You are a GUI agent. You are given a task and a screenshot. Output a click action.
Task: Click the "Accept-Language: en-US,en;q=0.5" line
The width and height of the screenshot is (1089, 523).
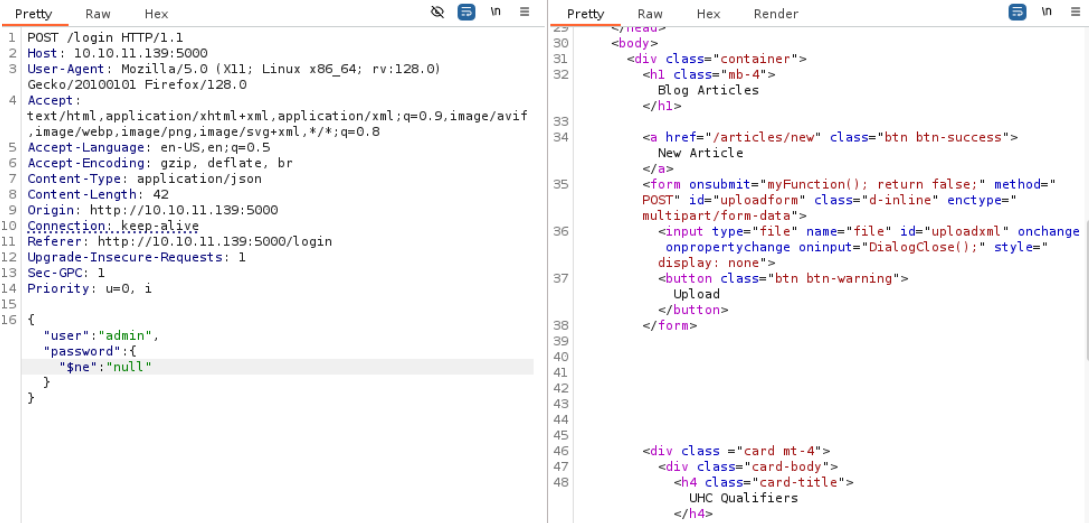click(x=149, y=147)
